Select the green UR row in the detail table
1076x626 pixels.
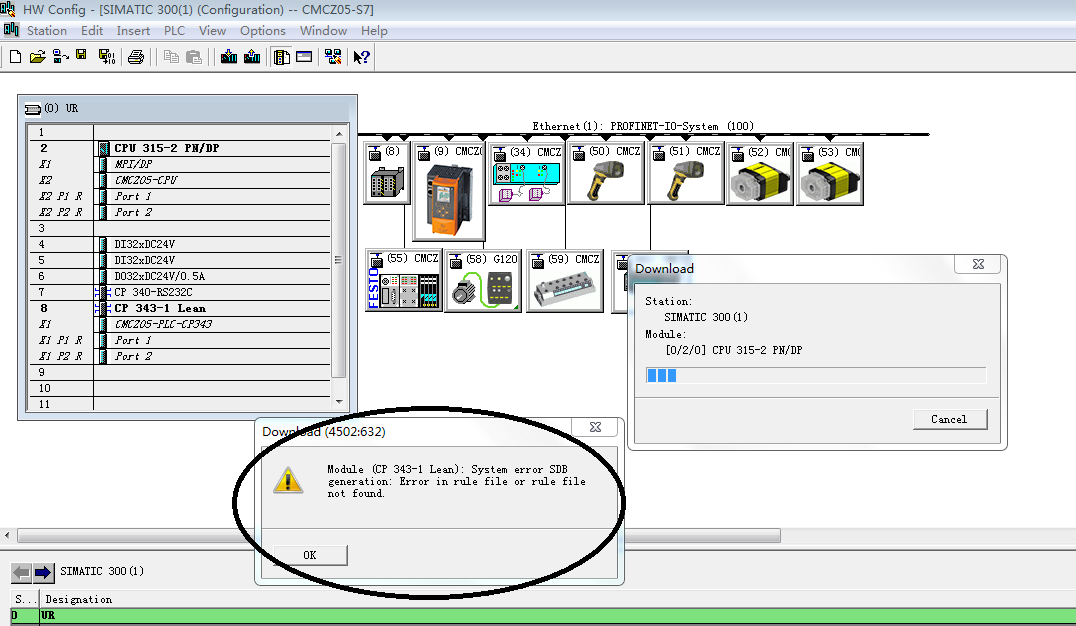(543, 616)
